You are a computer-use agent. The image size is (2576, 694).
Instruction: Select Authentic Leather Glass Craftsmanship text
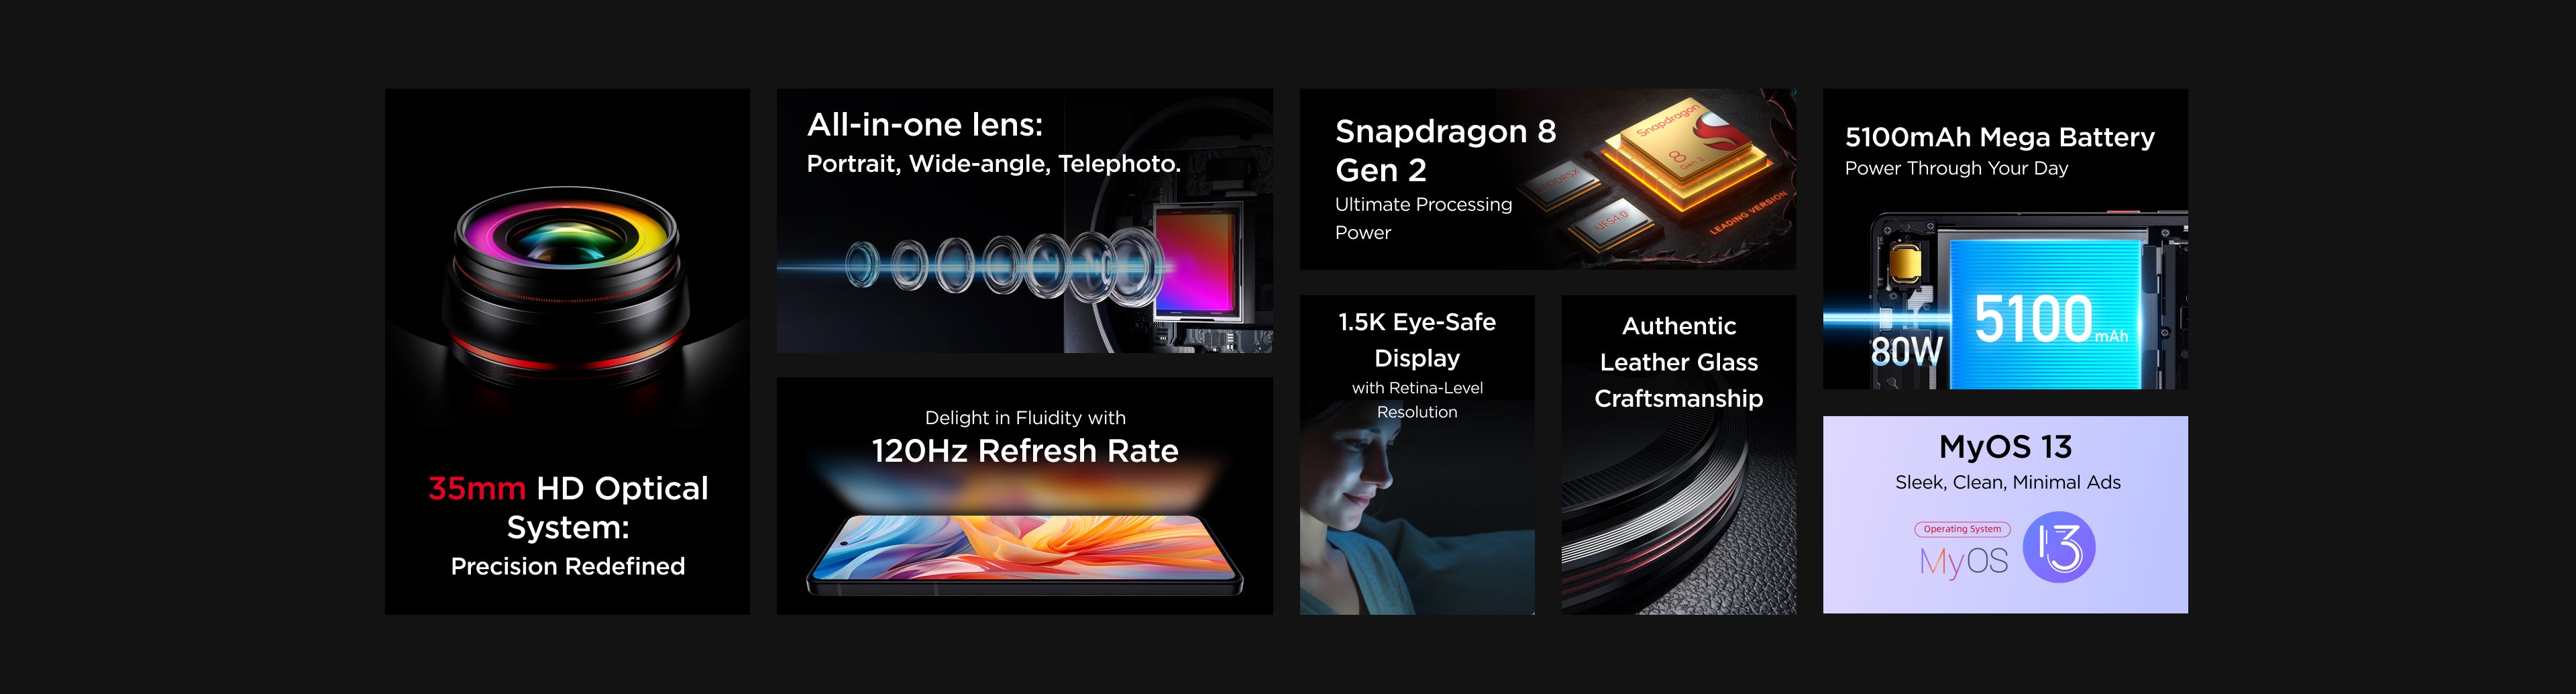point(1678,362)
